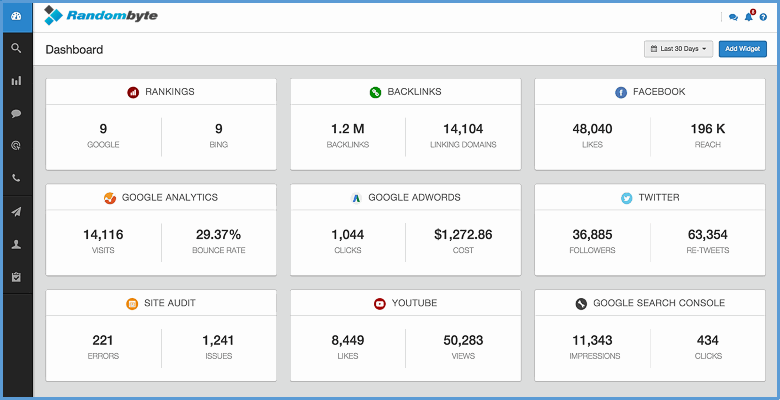
Task: Open the target click icon in sidebar
Action: [x=16, y=146]
